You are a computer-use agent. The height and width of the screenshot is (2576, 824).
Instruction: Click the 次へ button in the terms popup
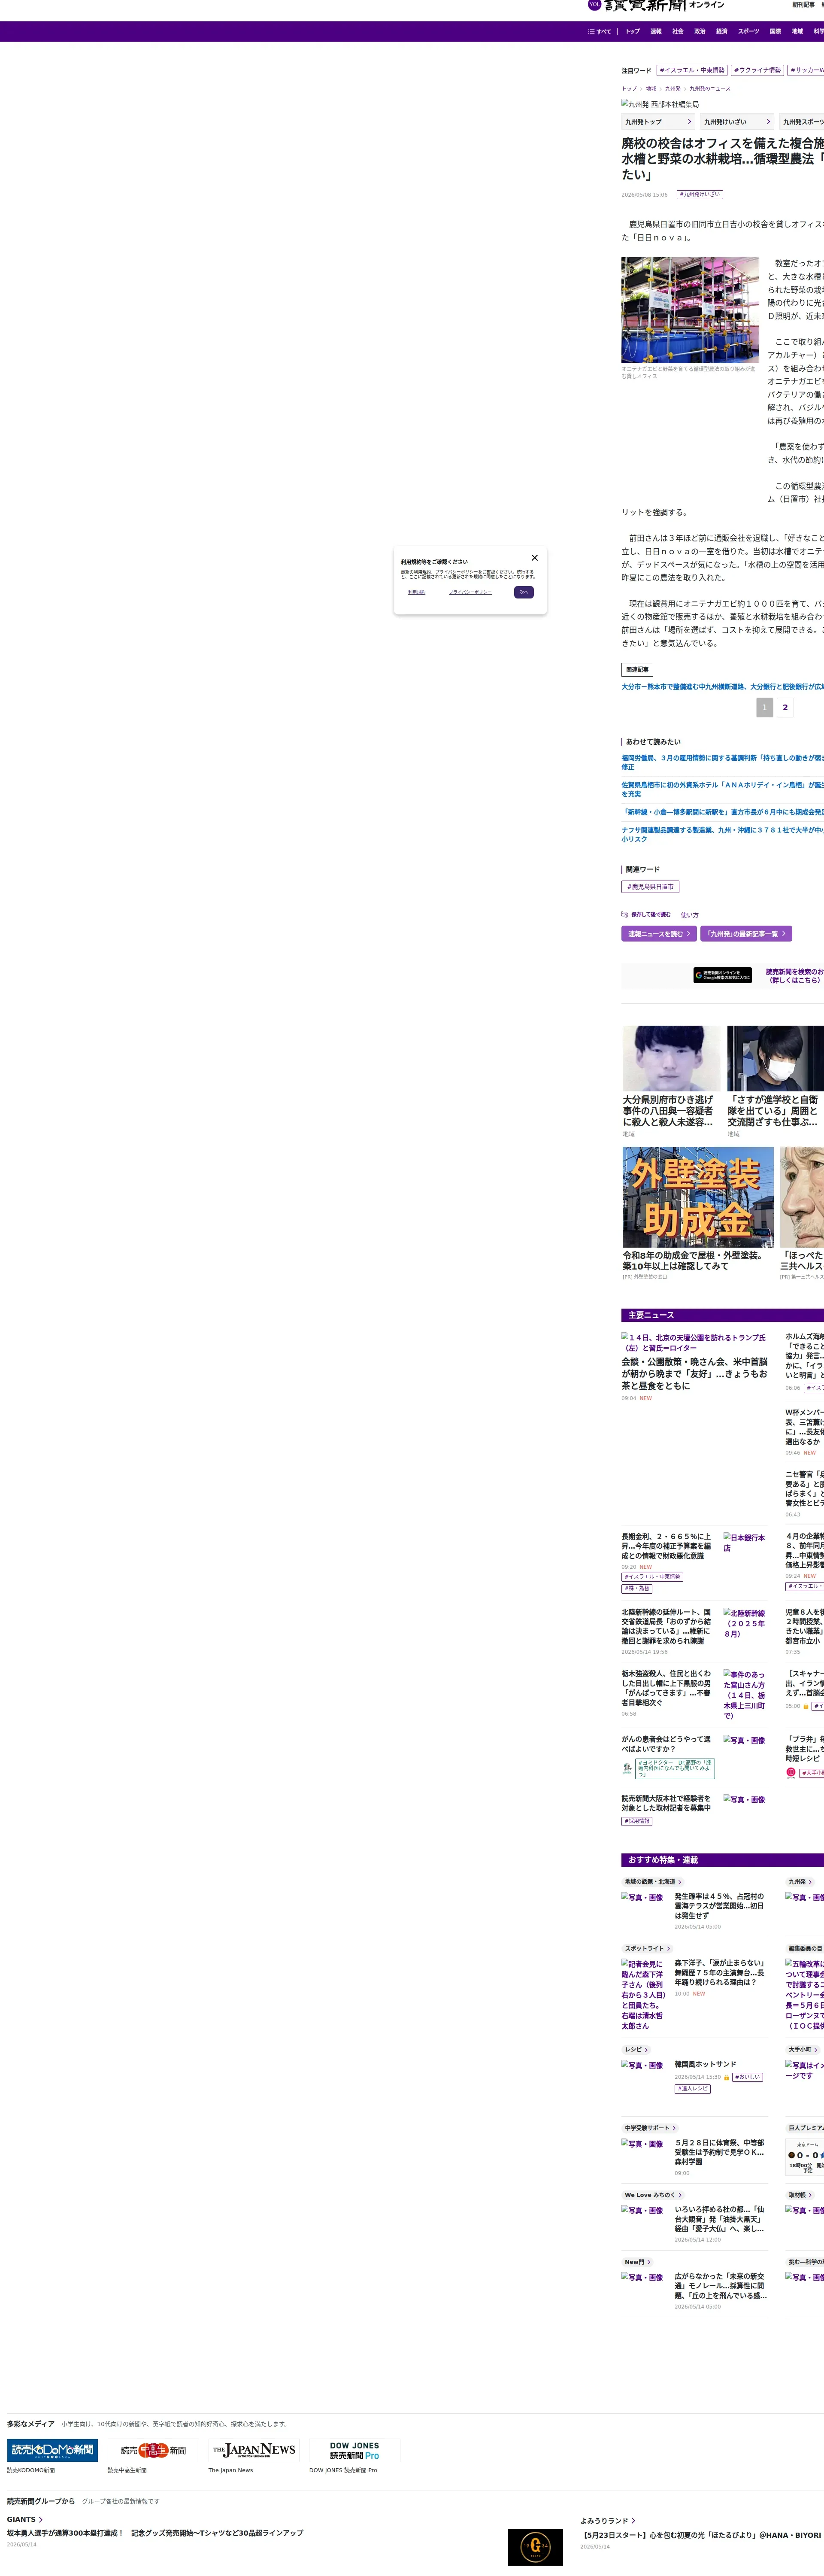[524, 592]
